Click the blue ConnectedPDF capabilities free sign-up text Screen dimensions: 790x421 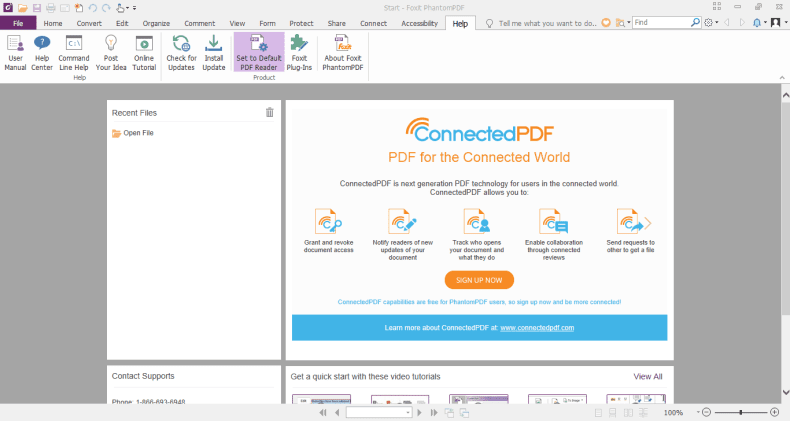pos(479,302)
